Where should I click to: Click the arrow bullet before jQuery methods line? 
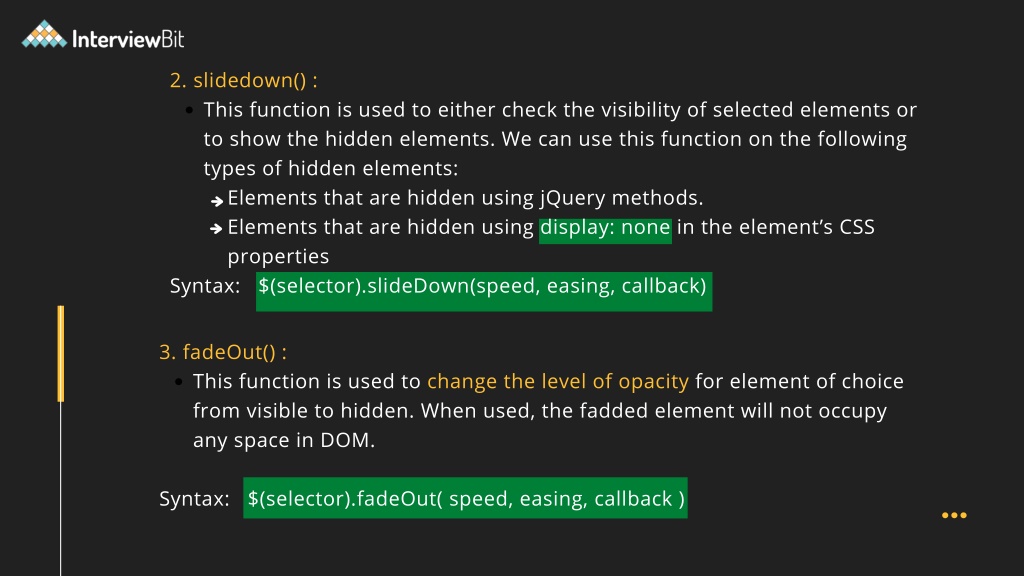217,201
